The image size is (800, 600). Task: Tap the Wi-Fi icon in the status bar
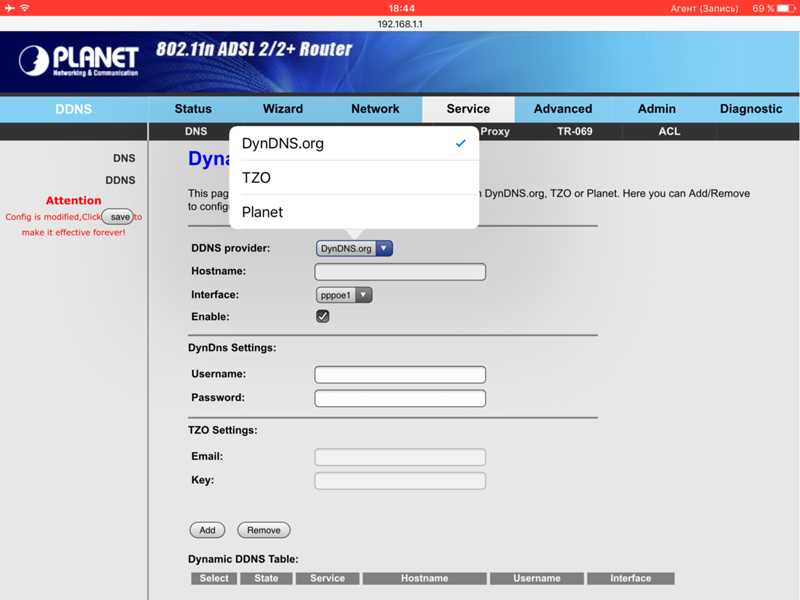(25, 8)
